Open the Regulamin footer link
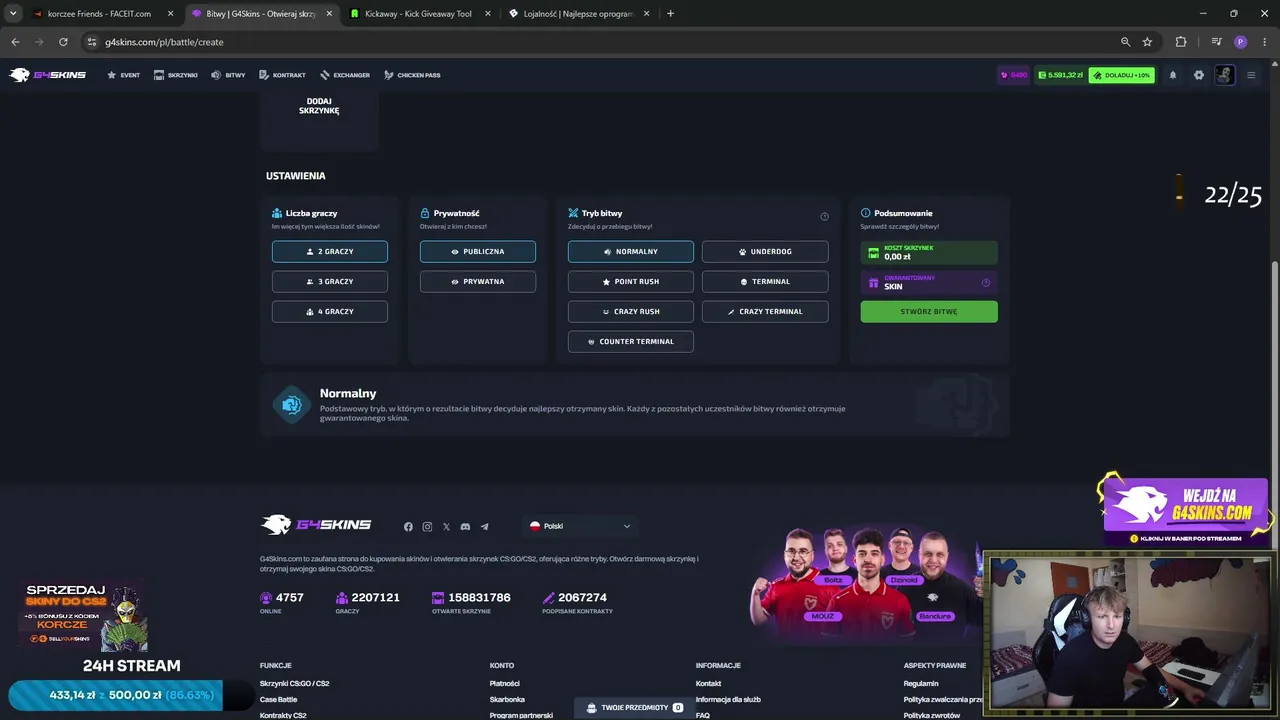The image size is (1280, 720). (x=921, y=684)
